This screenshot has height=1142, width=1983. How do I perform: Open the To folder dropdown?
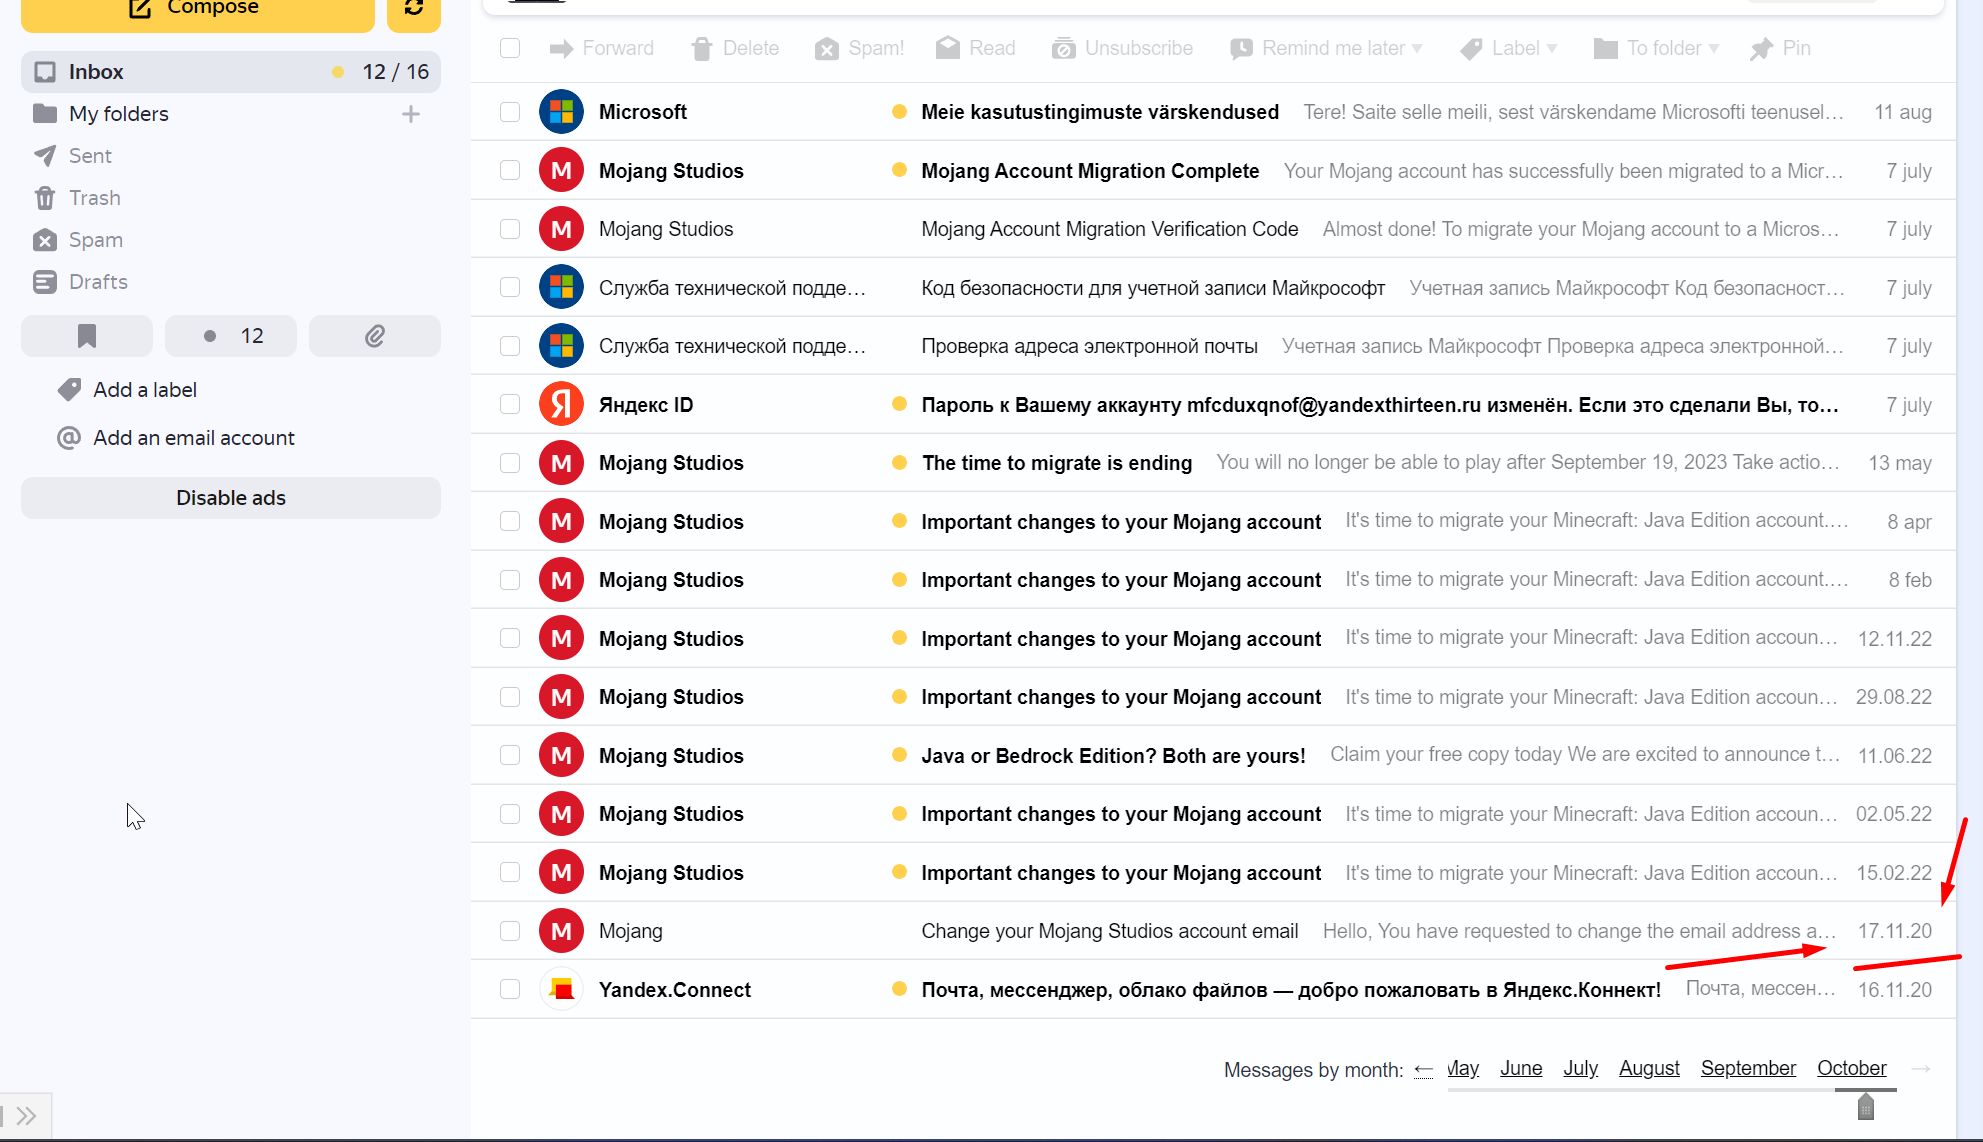[1657, 48]
